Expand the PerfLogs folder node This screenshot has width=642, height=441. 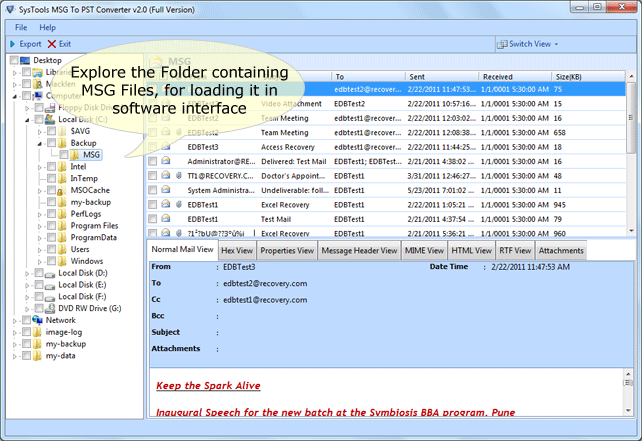click(40, 215)
